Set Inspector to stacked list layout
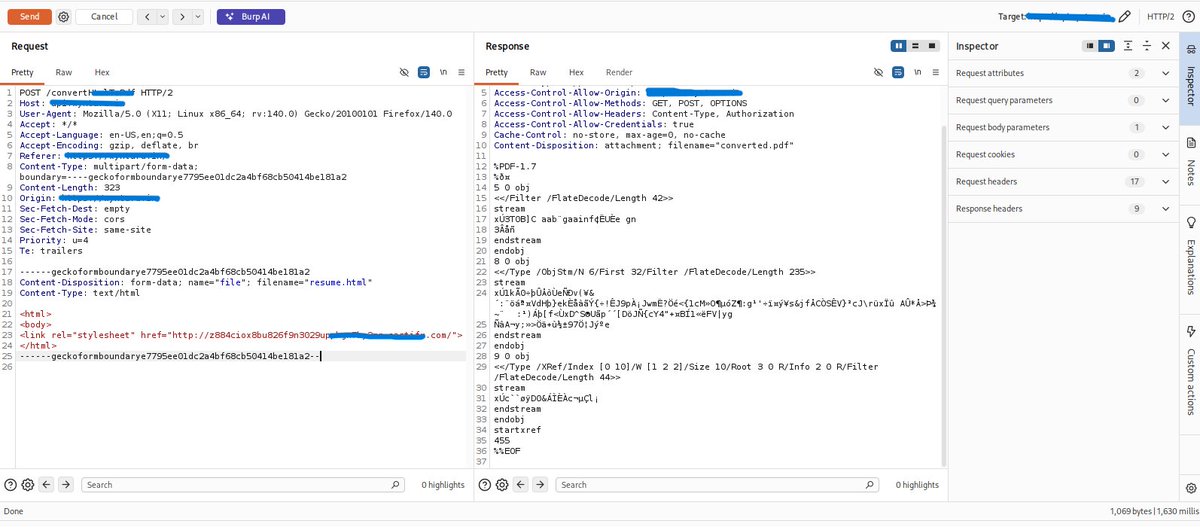Viewport: 1200px width, 527px height. (1090, 46)
